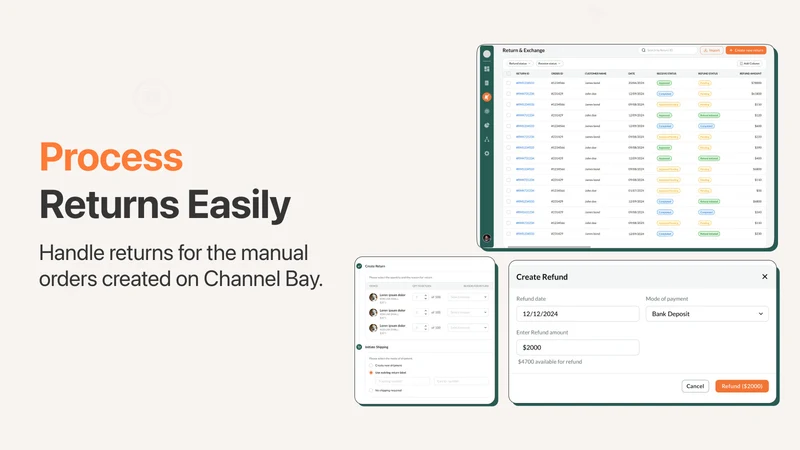Tick the select-all checkbox in table header
Viewport: 800px width, 450px height.
coord(508,73)
